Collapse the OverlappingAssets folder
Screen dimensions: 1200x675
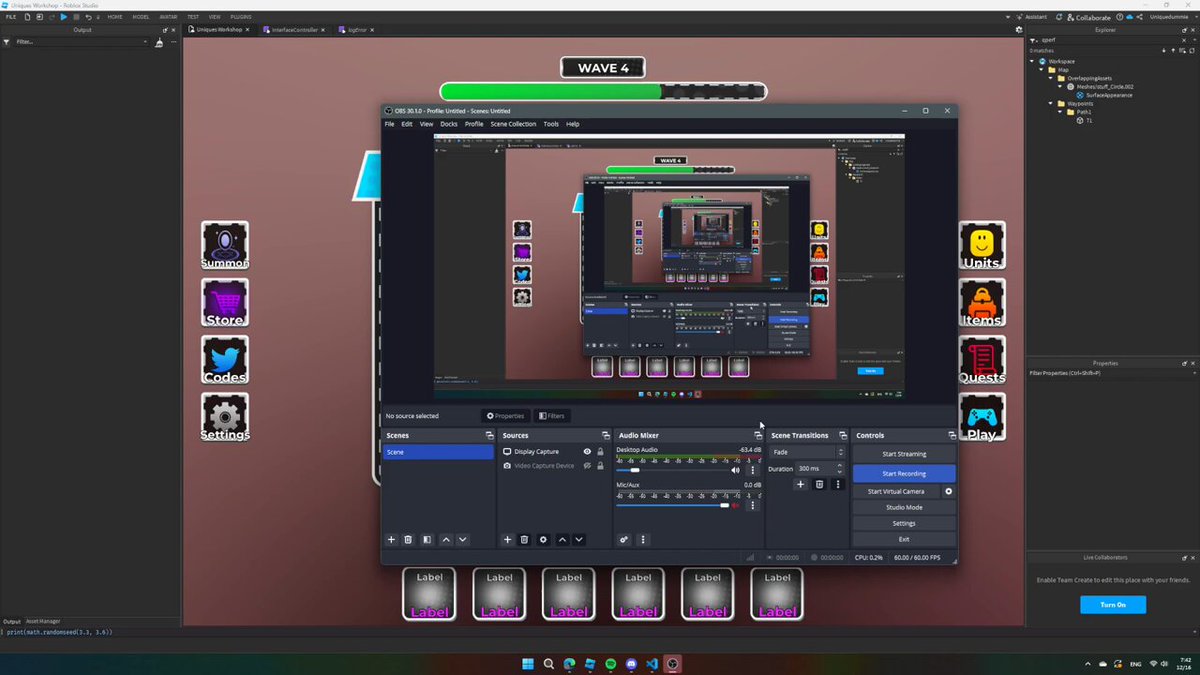click(1050, 78)
